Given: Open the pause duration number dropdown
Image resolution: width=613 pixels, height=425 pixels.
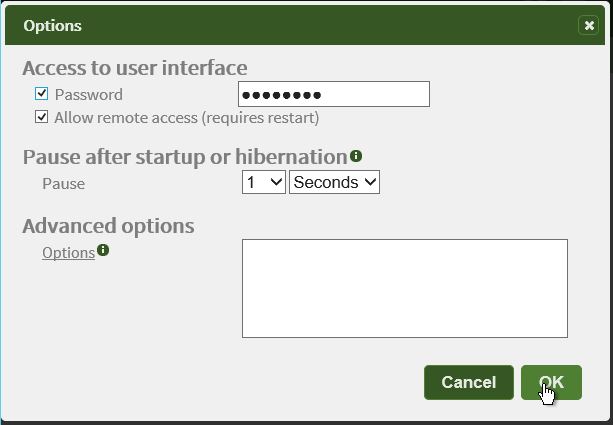Looking at the screenshot, I should pyautogui.click(x=264, y=182).
